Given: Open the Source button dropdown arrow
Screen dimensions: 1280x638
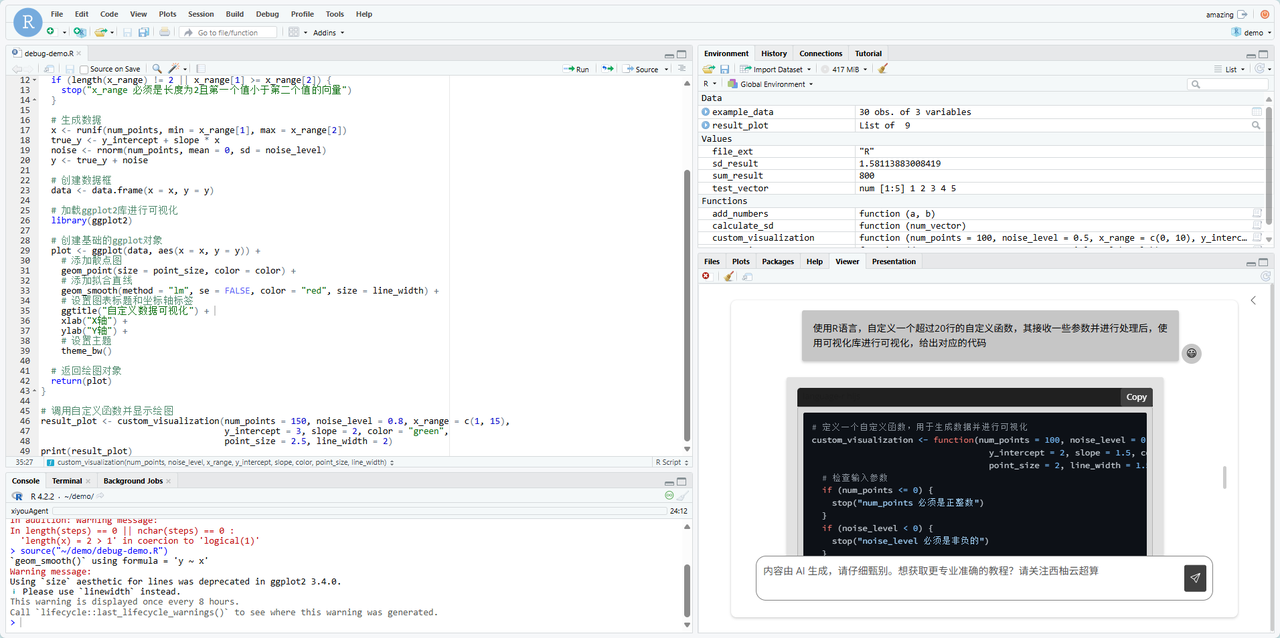Looking at the screenshot, I should [667, 70].
